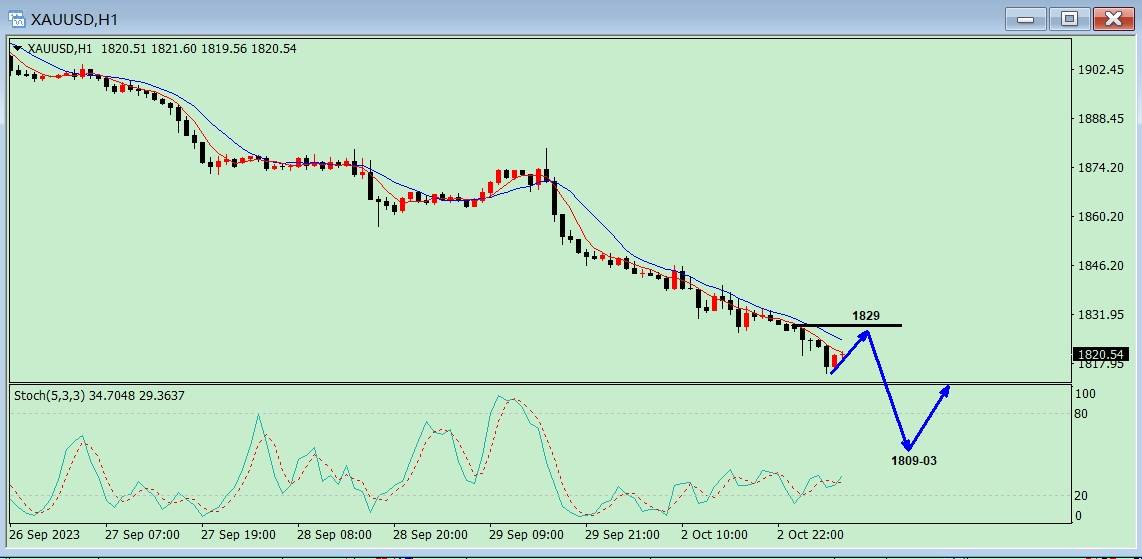Click the 26 Sep 2023 date label
The width and height of the screenshot is (1142, 559).
[47, 535]
